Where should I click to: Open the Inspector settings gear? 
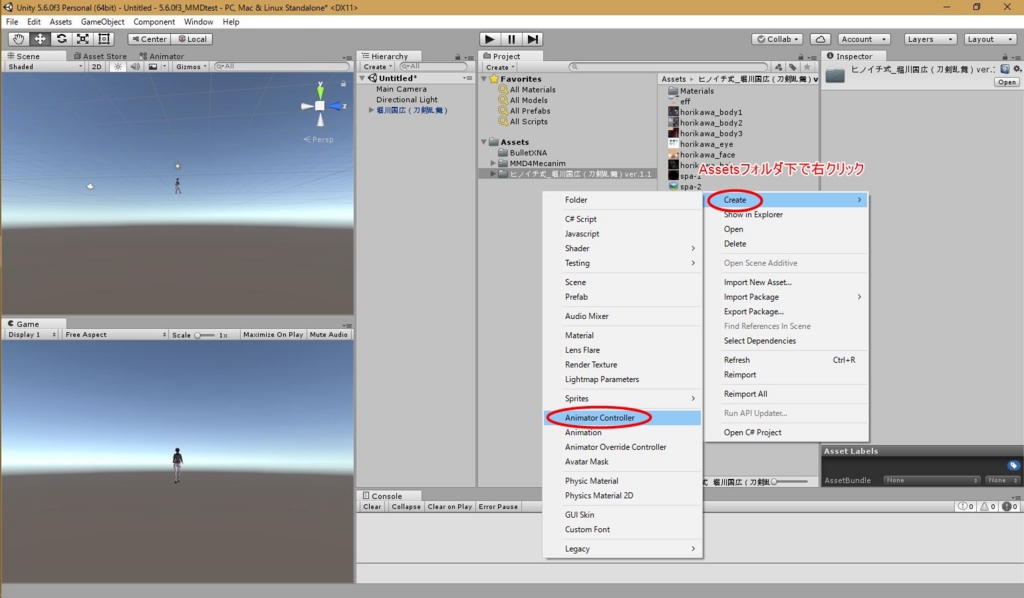pos(1017,69)
